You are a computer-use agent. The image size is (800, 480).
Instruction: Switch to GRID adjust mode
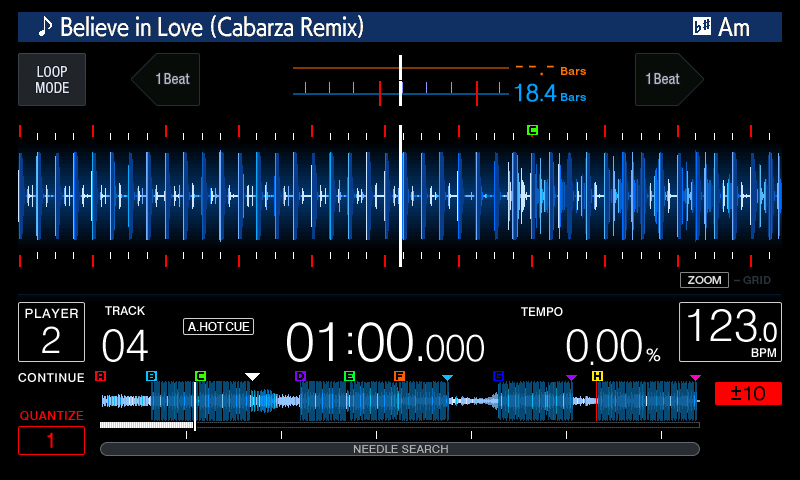(754, 280)
